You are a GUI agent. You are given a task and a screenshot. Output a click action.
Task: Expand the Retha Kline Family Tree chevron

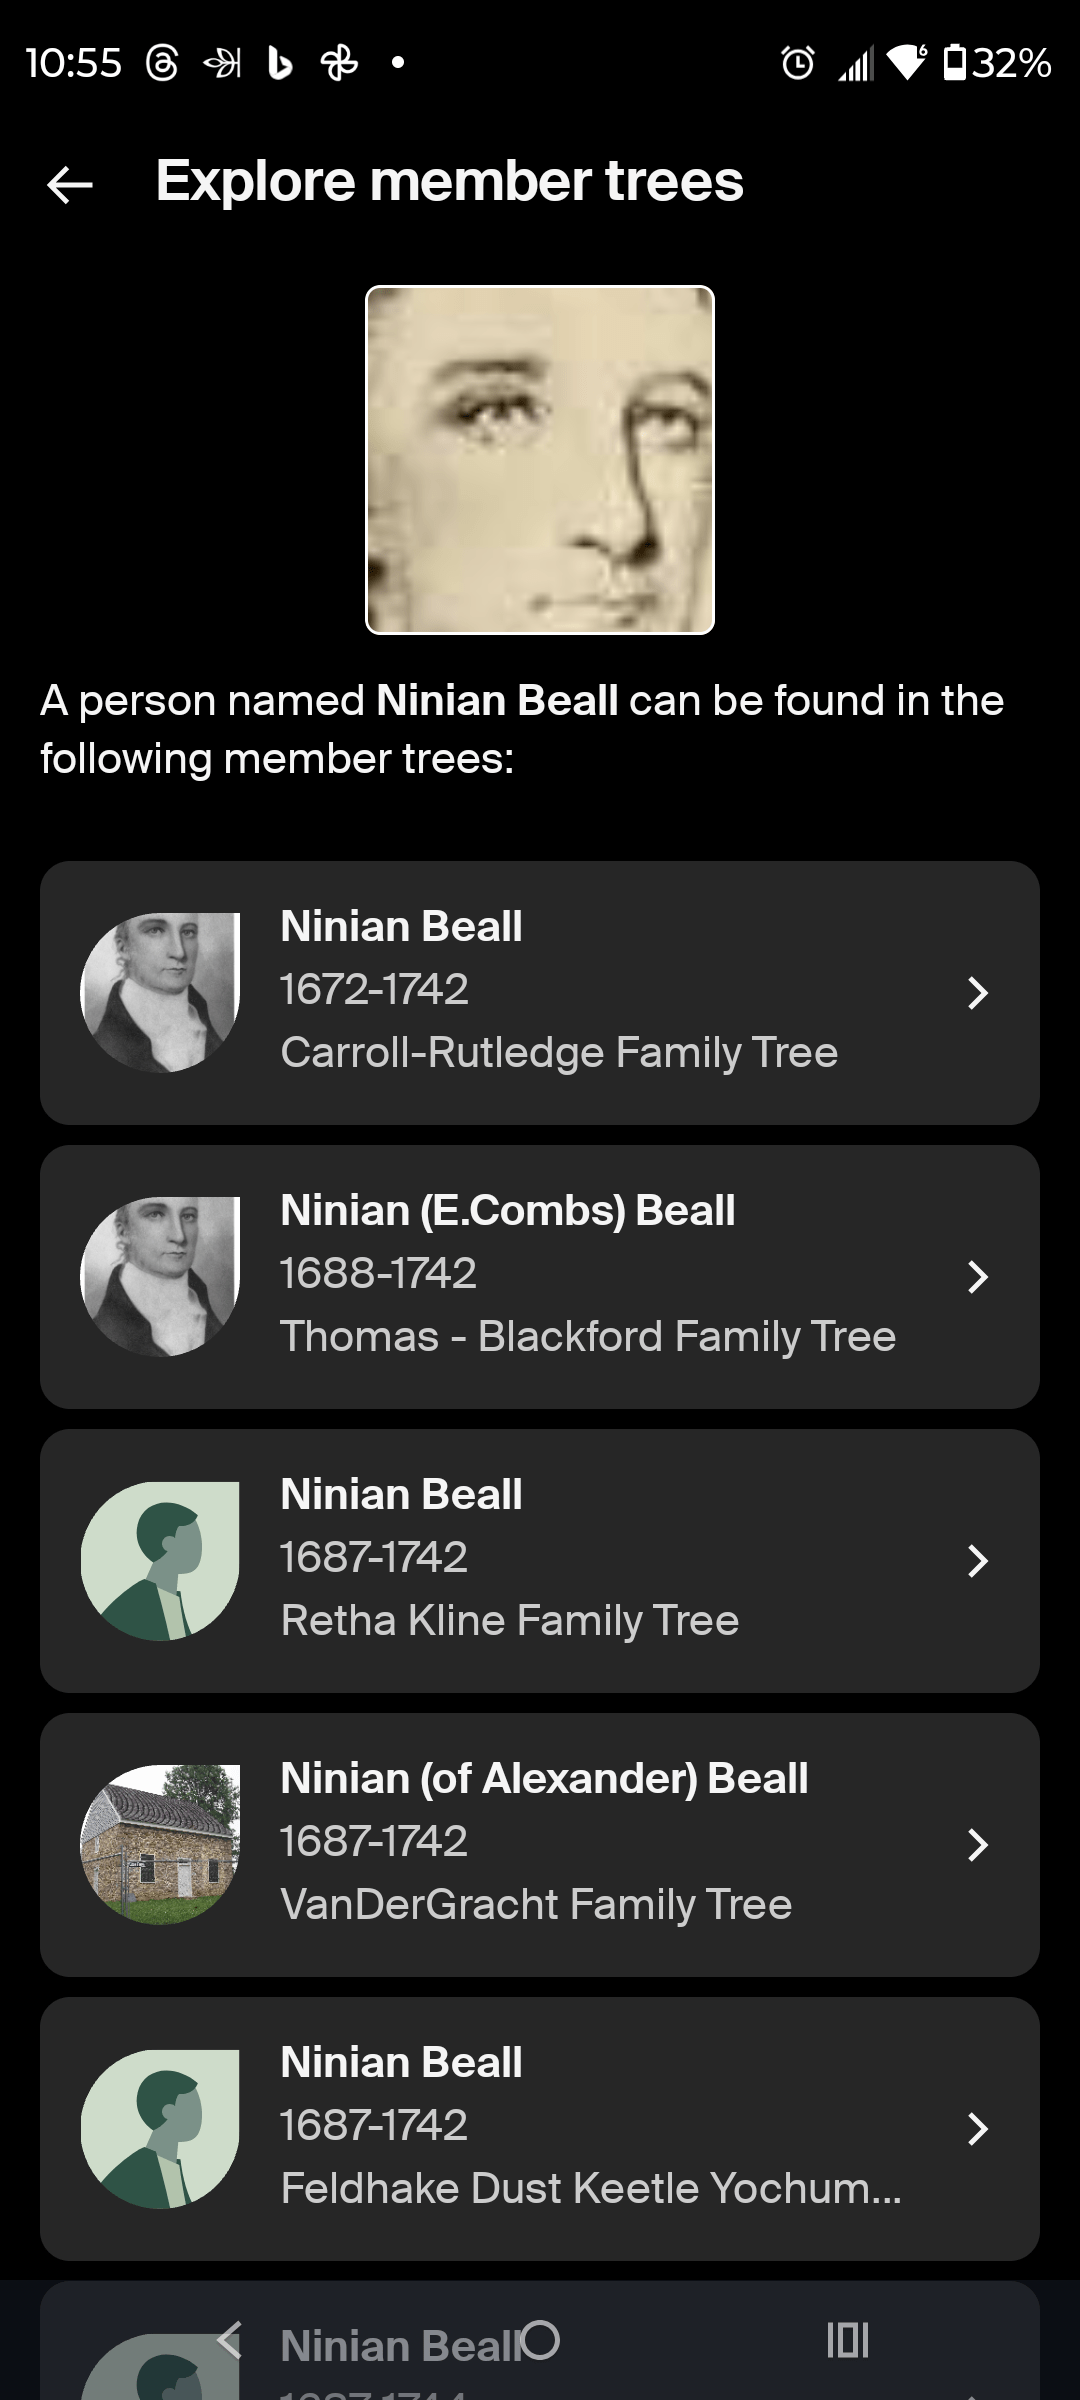(x=977, y=1561)
